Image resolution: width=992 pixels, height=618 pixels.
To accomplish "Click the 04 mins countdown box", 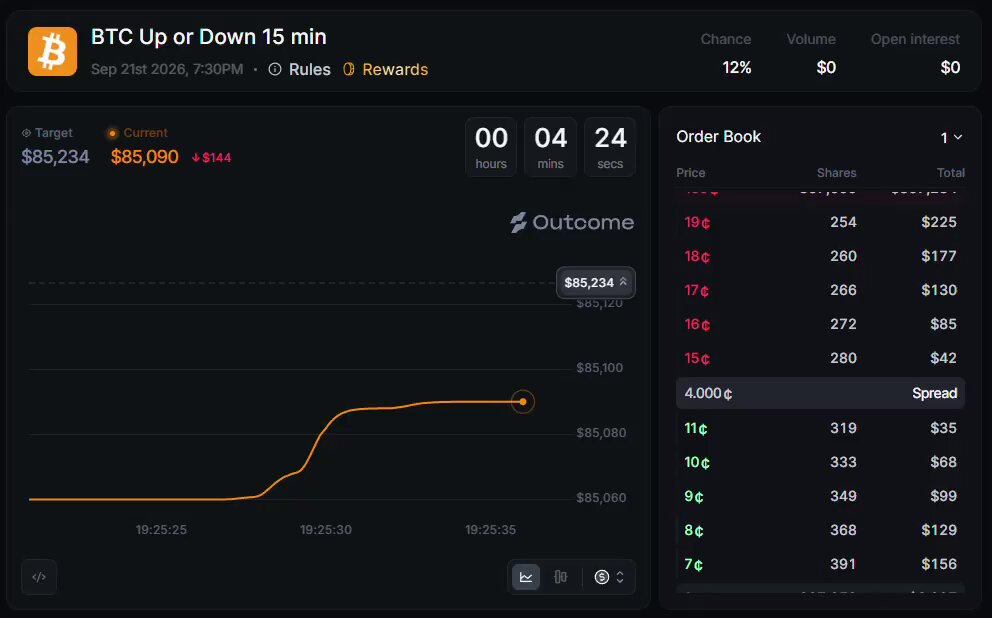I will tap(550, 147).
